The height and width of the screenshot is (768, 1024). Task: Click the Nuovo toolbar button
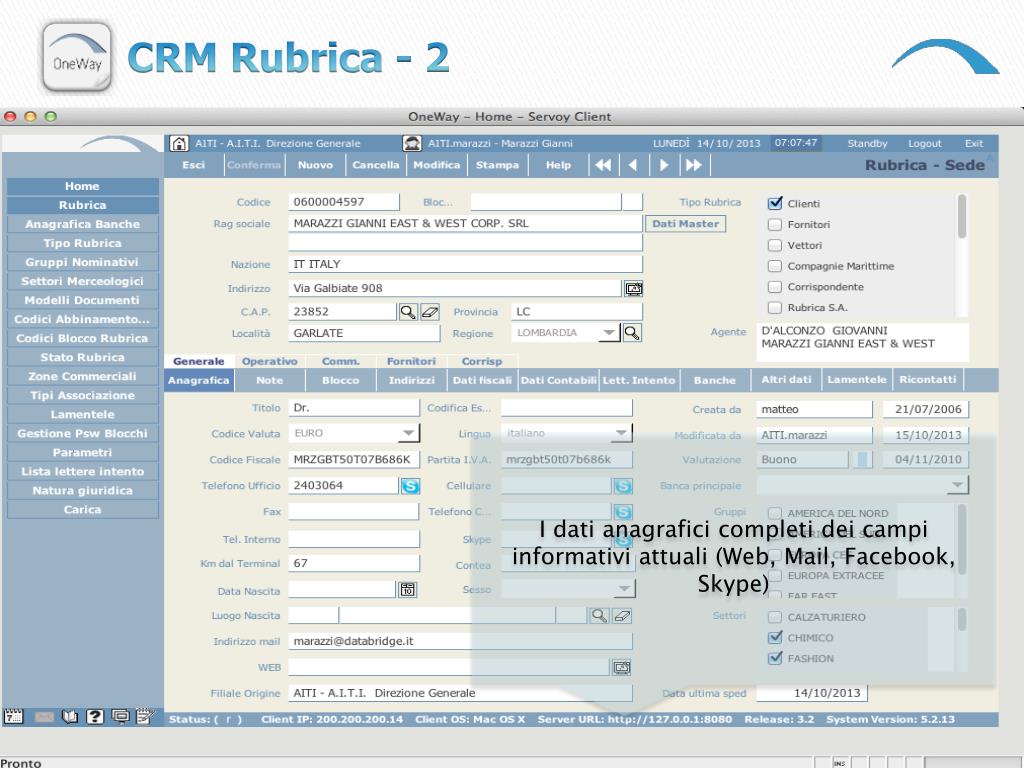point(315,165)
